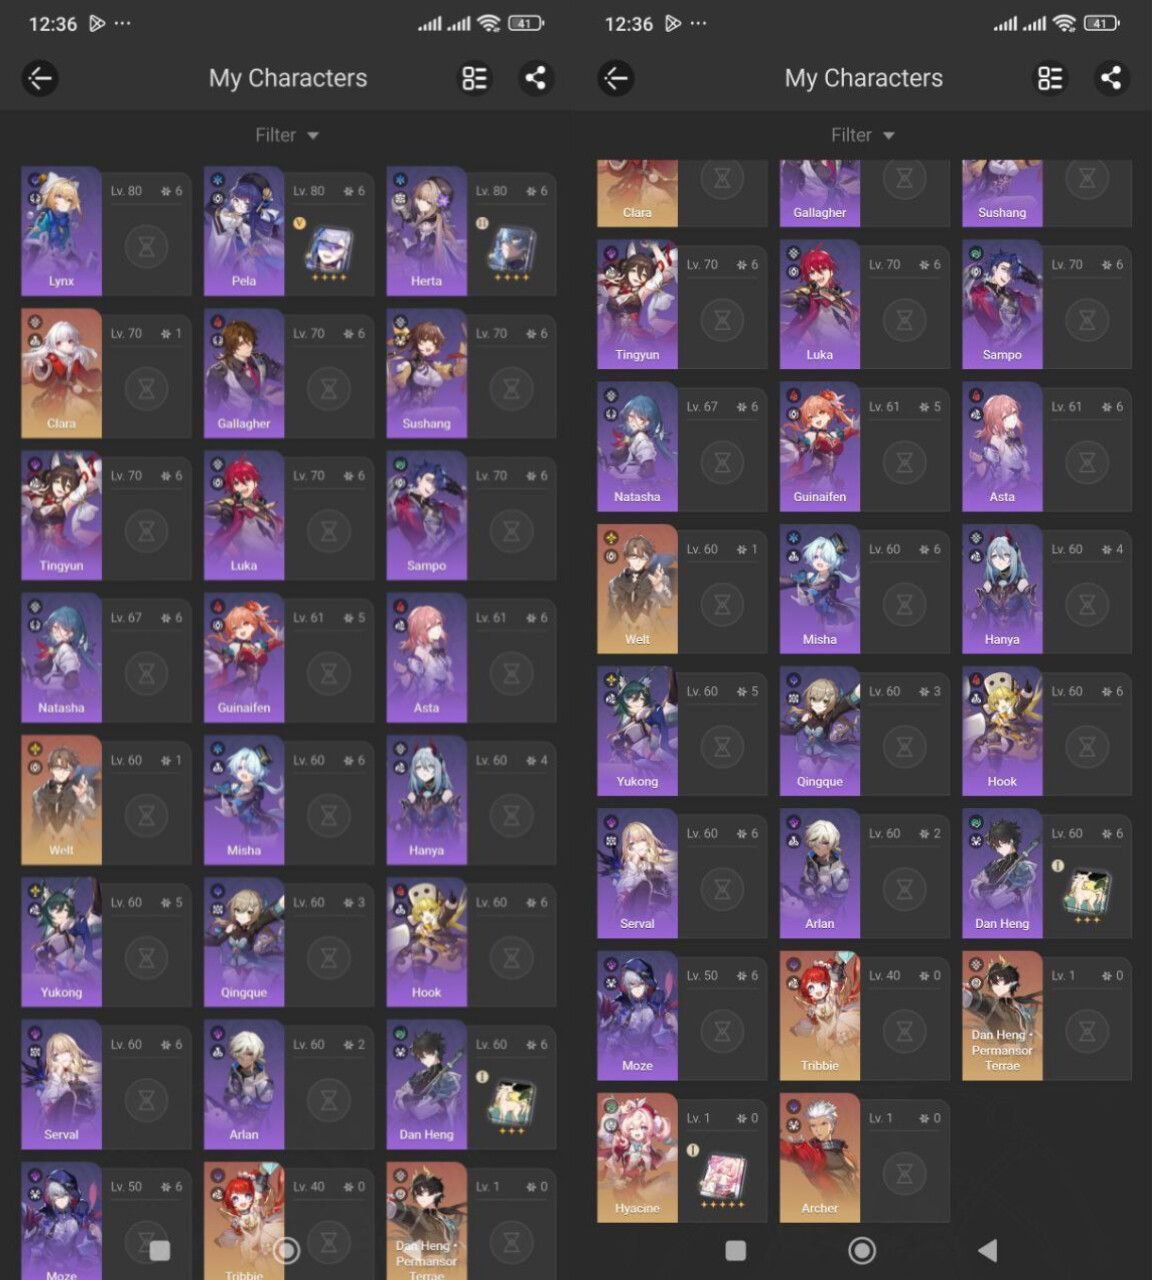Tap Welt's empty light cone slot in the right screenshot
The height and width of the screenshot is (1280, 1152).
click(722, 605)
